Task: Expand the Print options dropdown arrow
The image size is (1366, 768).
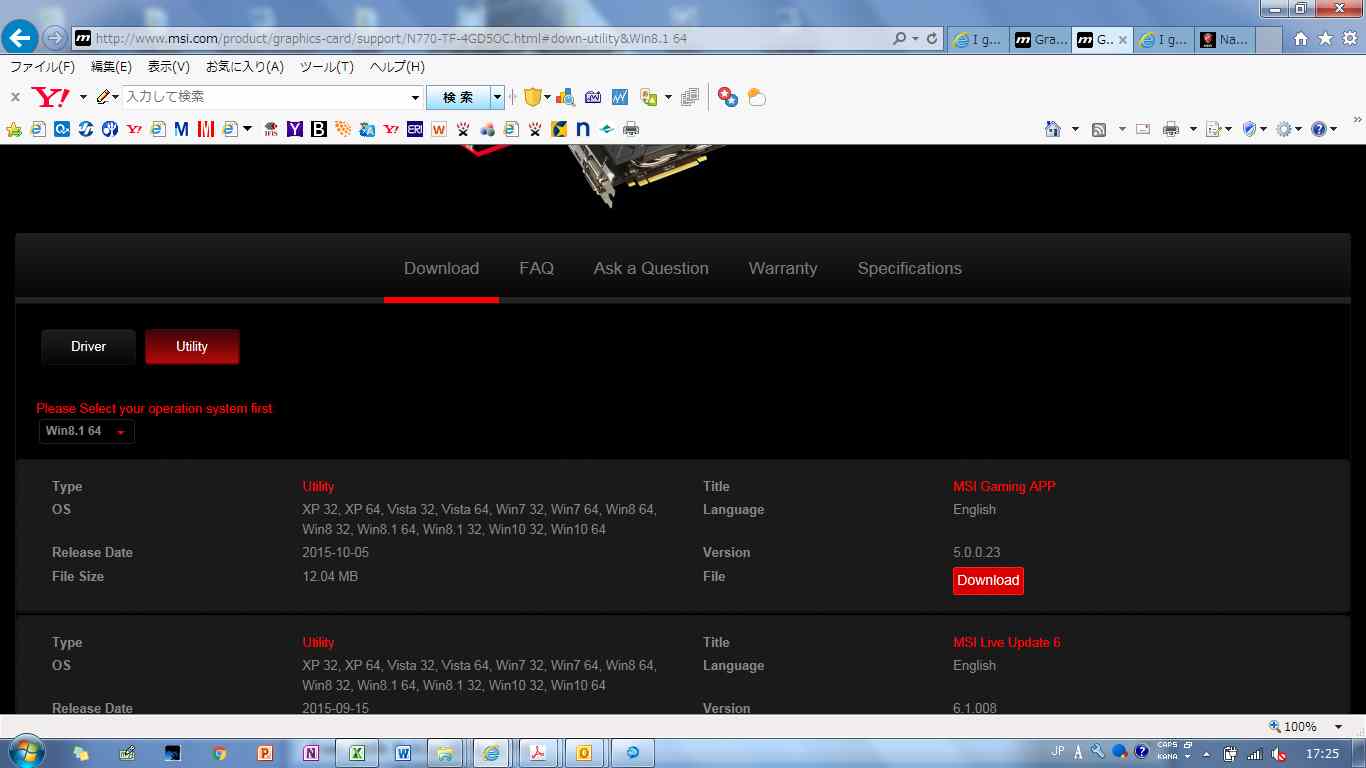Action: [1193, 129]
